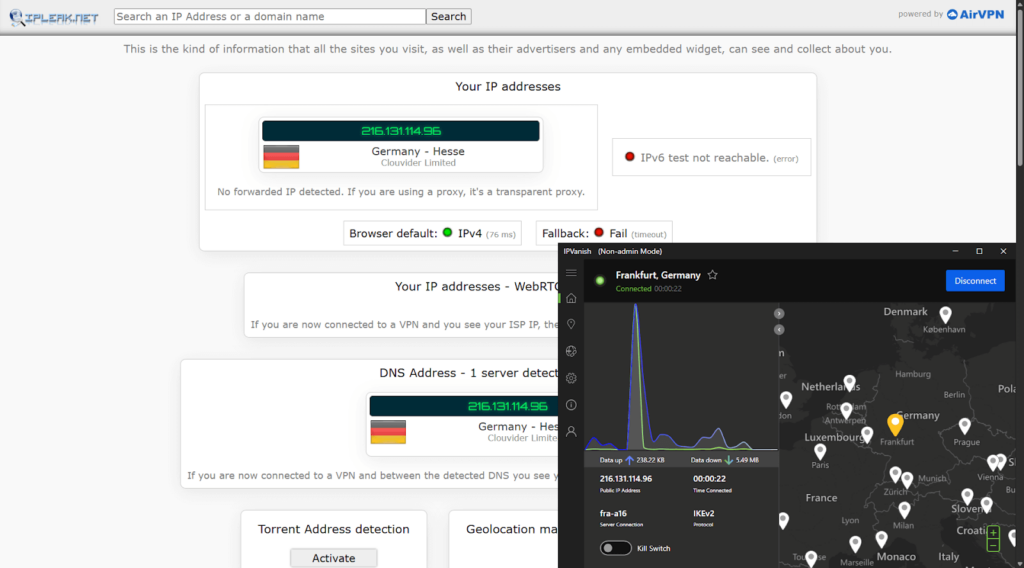Click the AirVPN logo link
1024x568 pixels.
tap(975, 14)
